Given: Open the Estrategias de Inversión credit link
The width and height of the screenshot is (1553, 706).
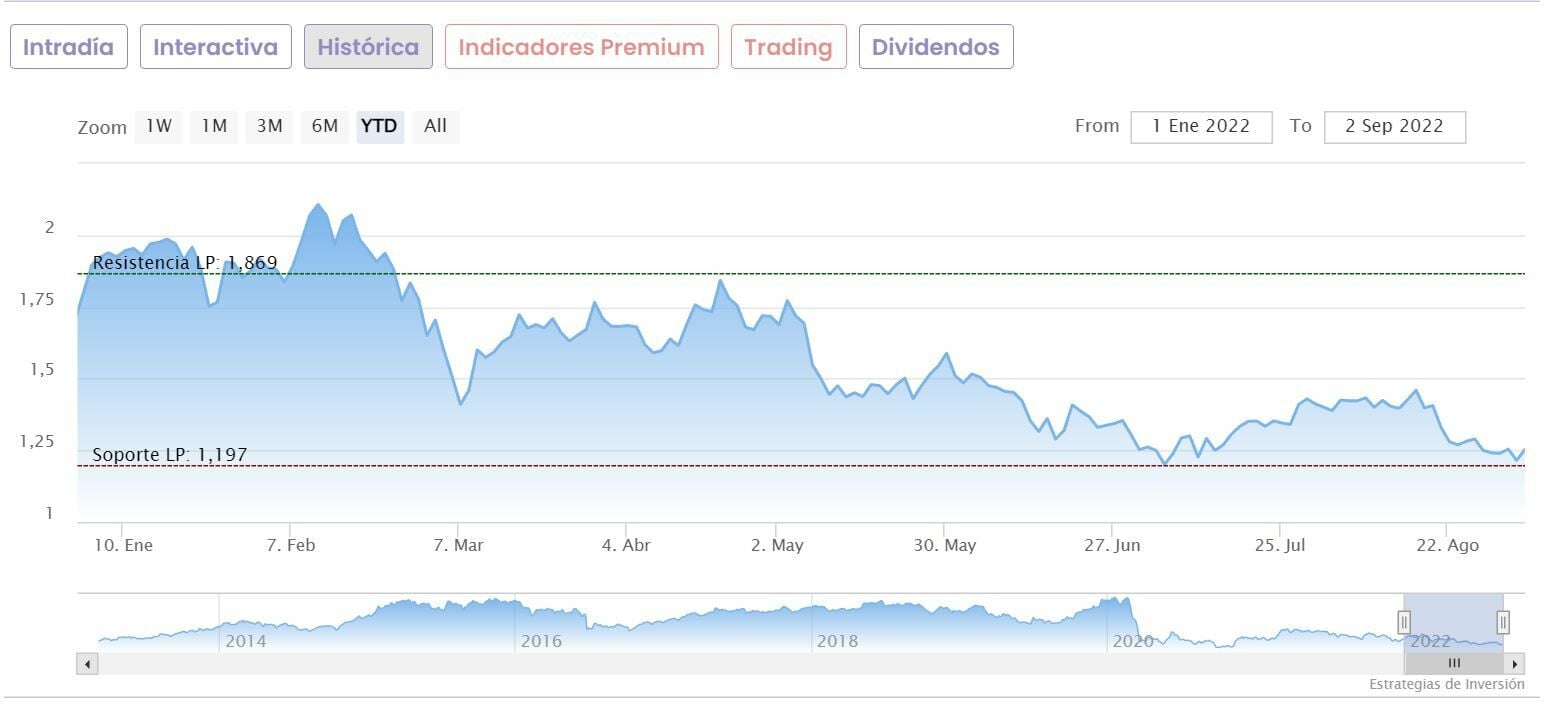Looking at the screenshot, I should point(1446,685).
